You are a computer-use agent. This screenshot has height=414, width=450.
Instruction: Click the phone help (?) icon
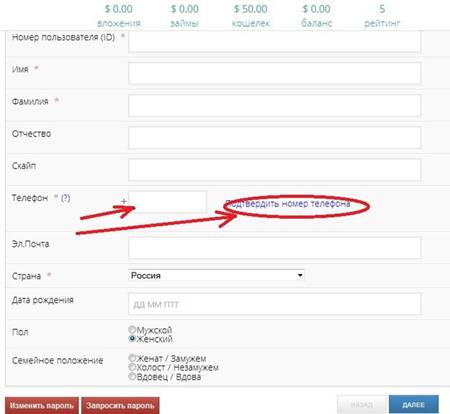pyautogui.click(x=66, y=198)
